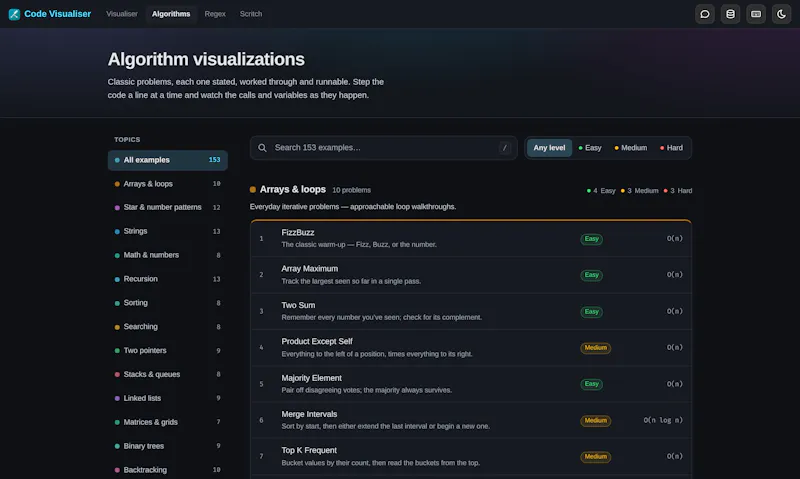This screenshot has width=800, height=479.
Task: Filter problems by Hard level
Action: [x=671, y=148]
